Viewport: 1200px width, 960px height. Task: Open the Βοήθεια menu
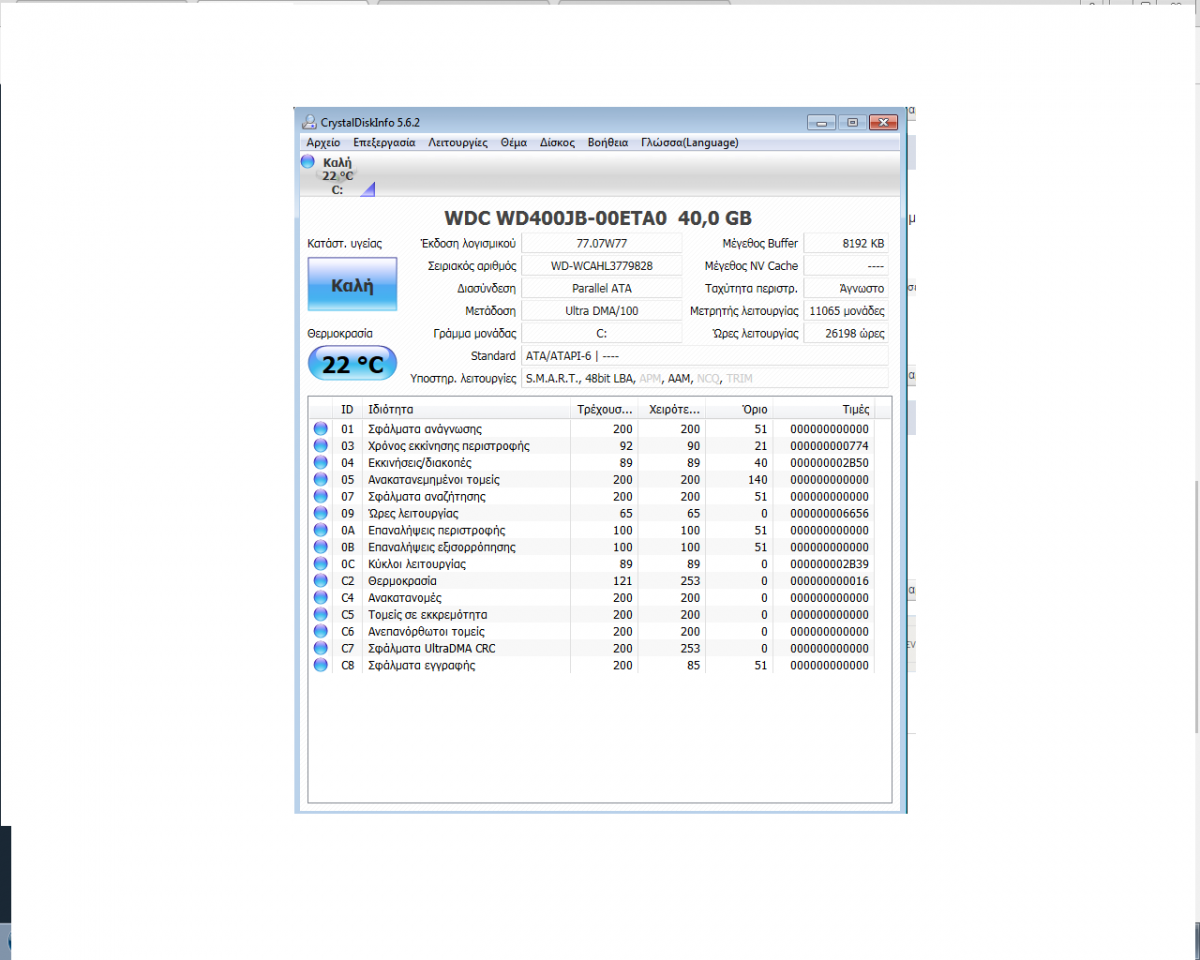point(608,143)
